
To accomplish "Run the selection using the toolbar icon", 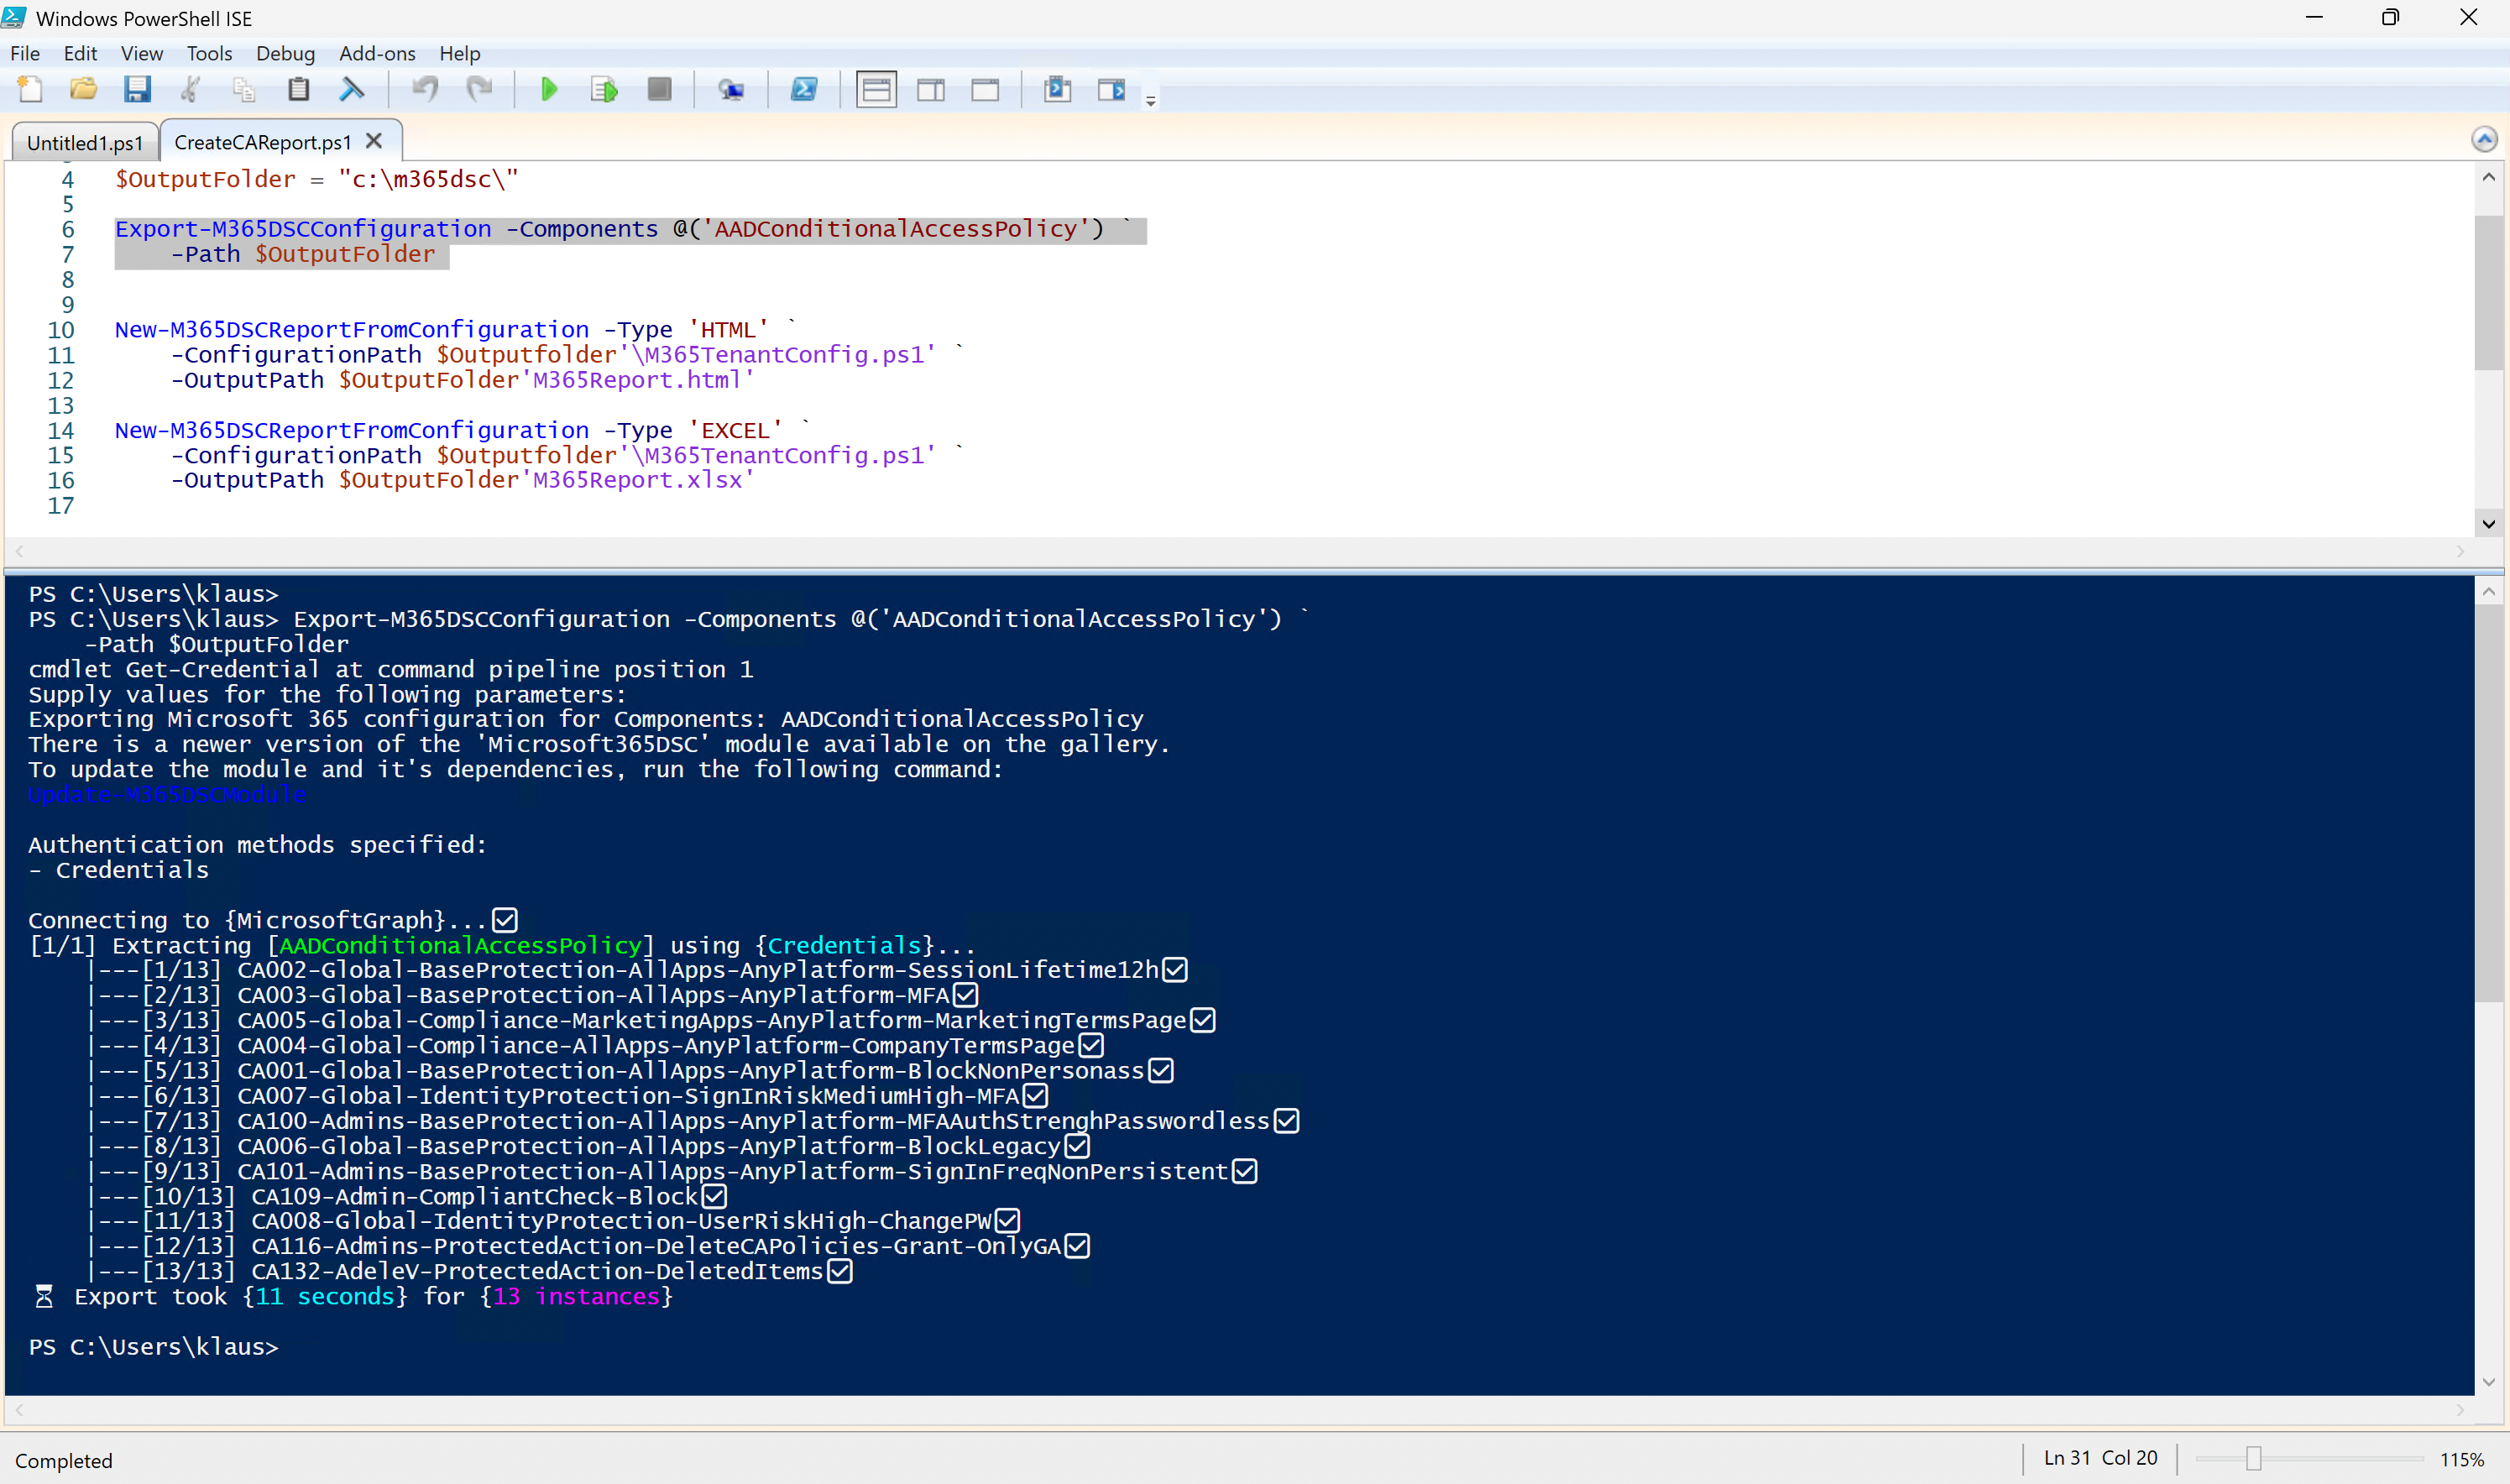I will tap(604, 90).
